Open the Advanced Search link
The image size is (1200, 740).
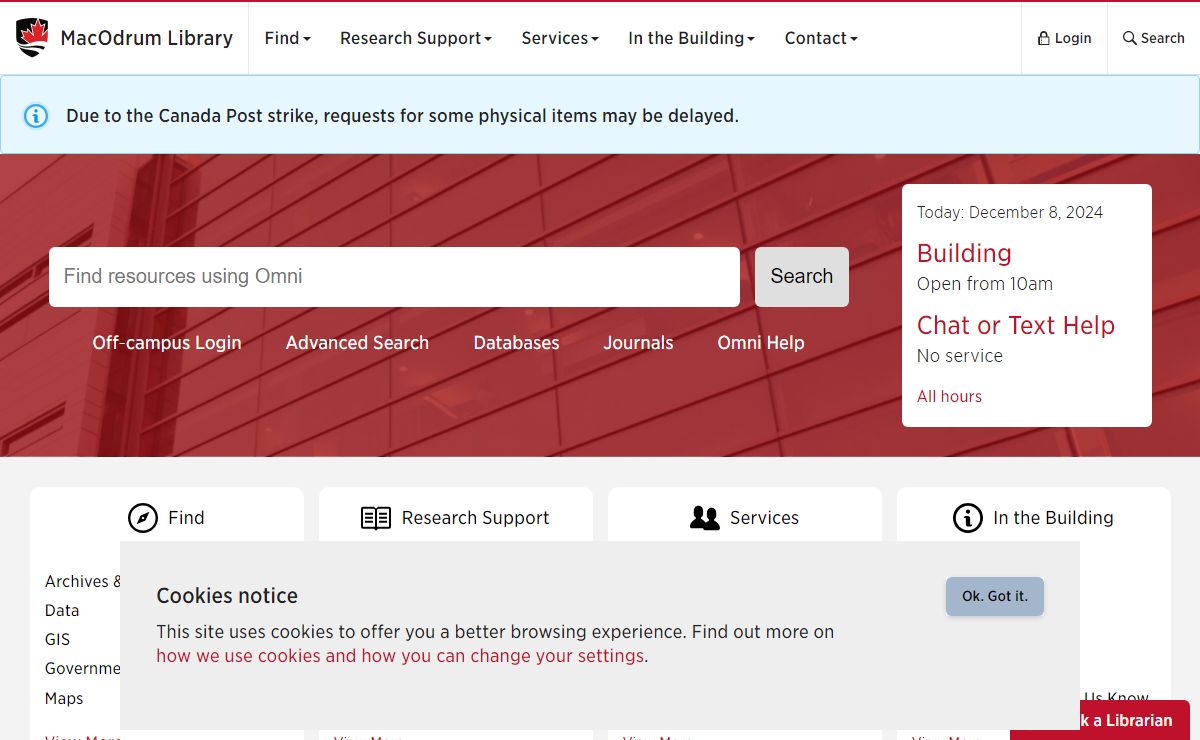(357, 343)
